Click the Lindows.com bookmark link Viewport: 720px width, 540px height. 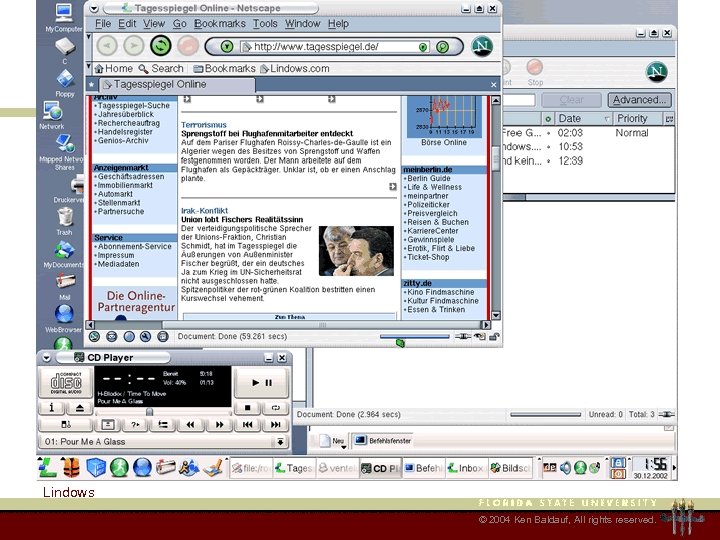point(295,68)
